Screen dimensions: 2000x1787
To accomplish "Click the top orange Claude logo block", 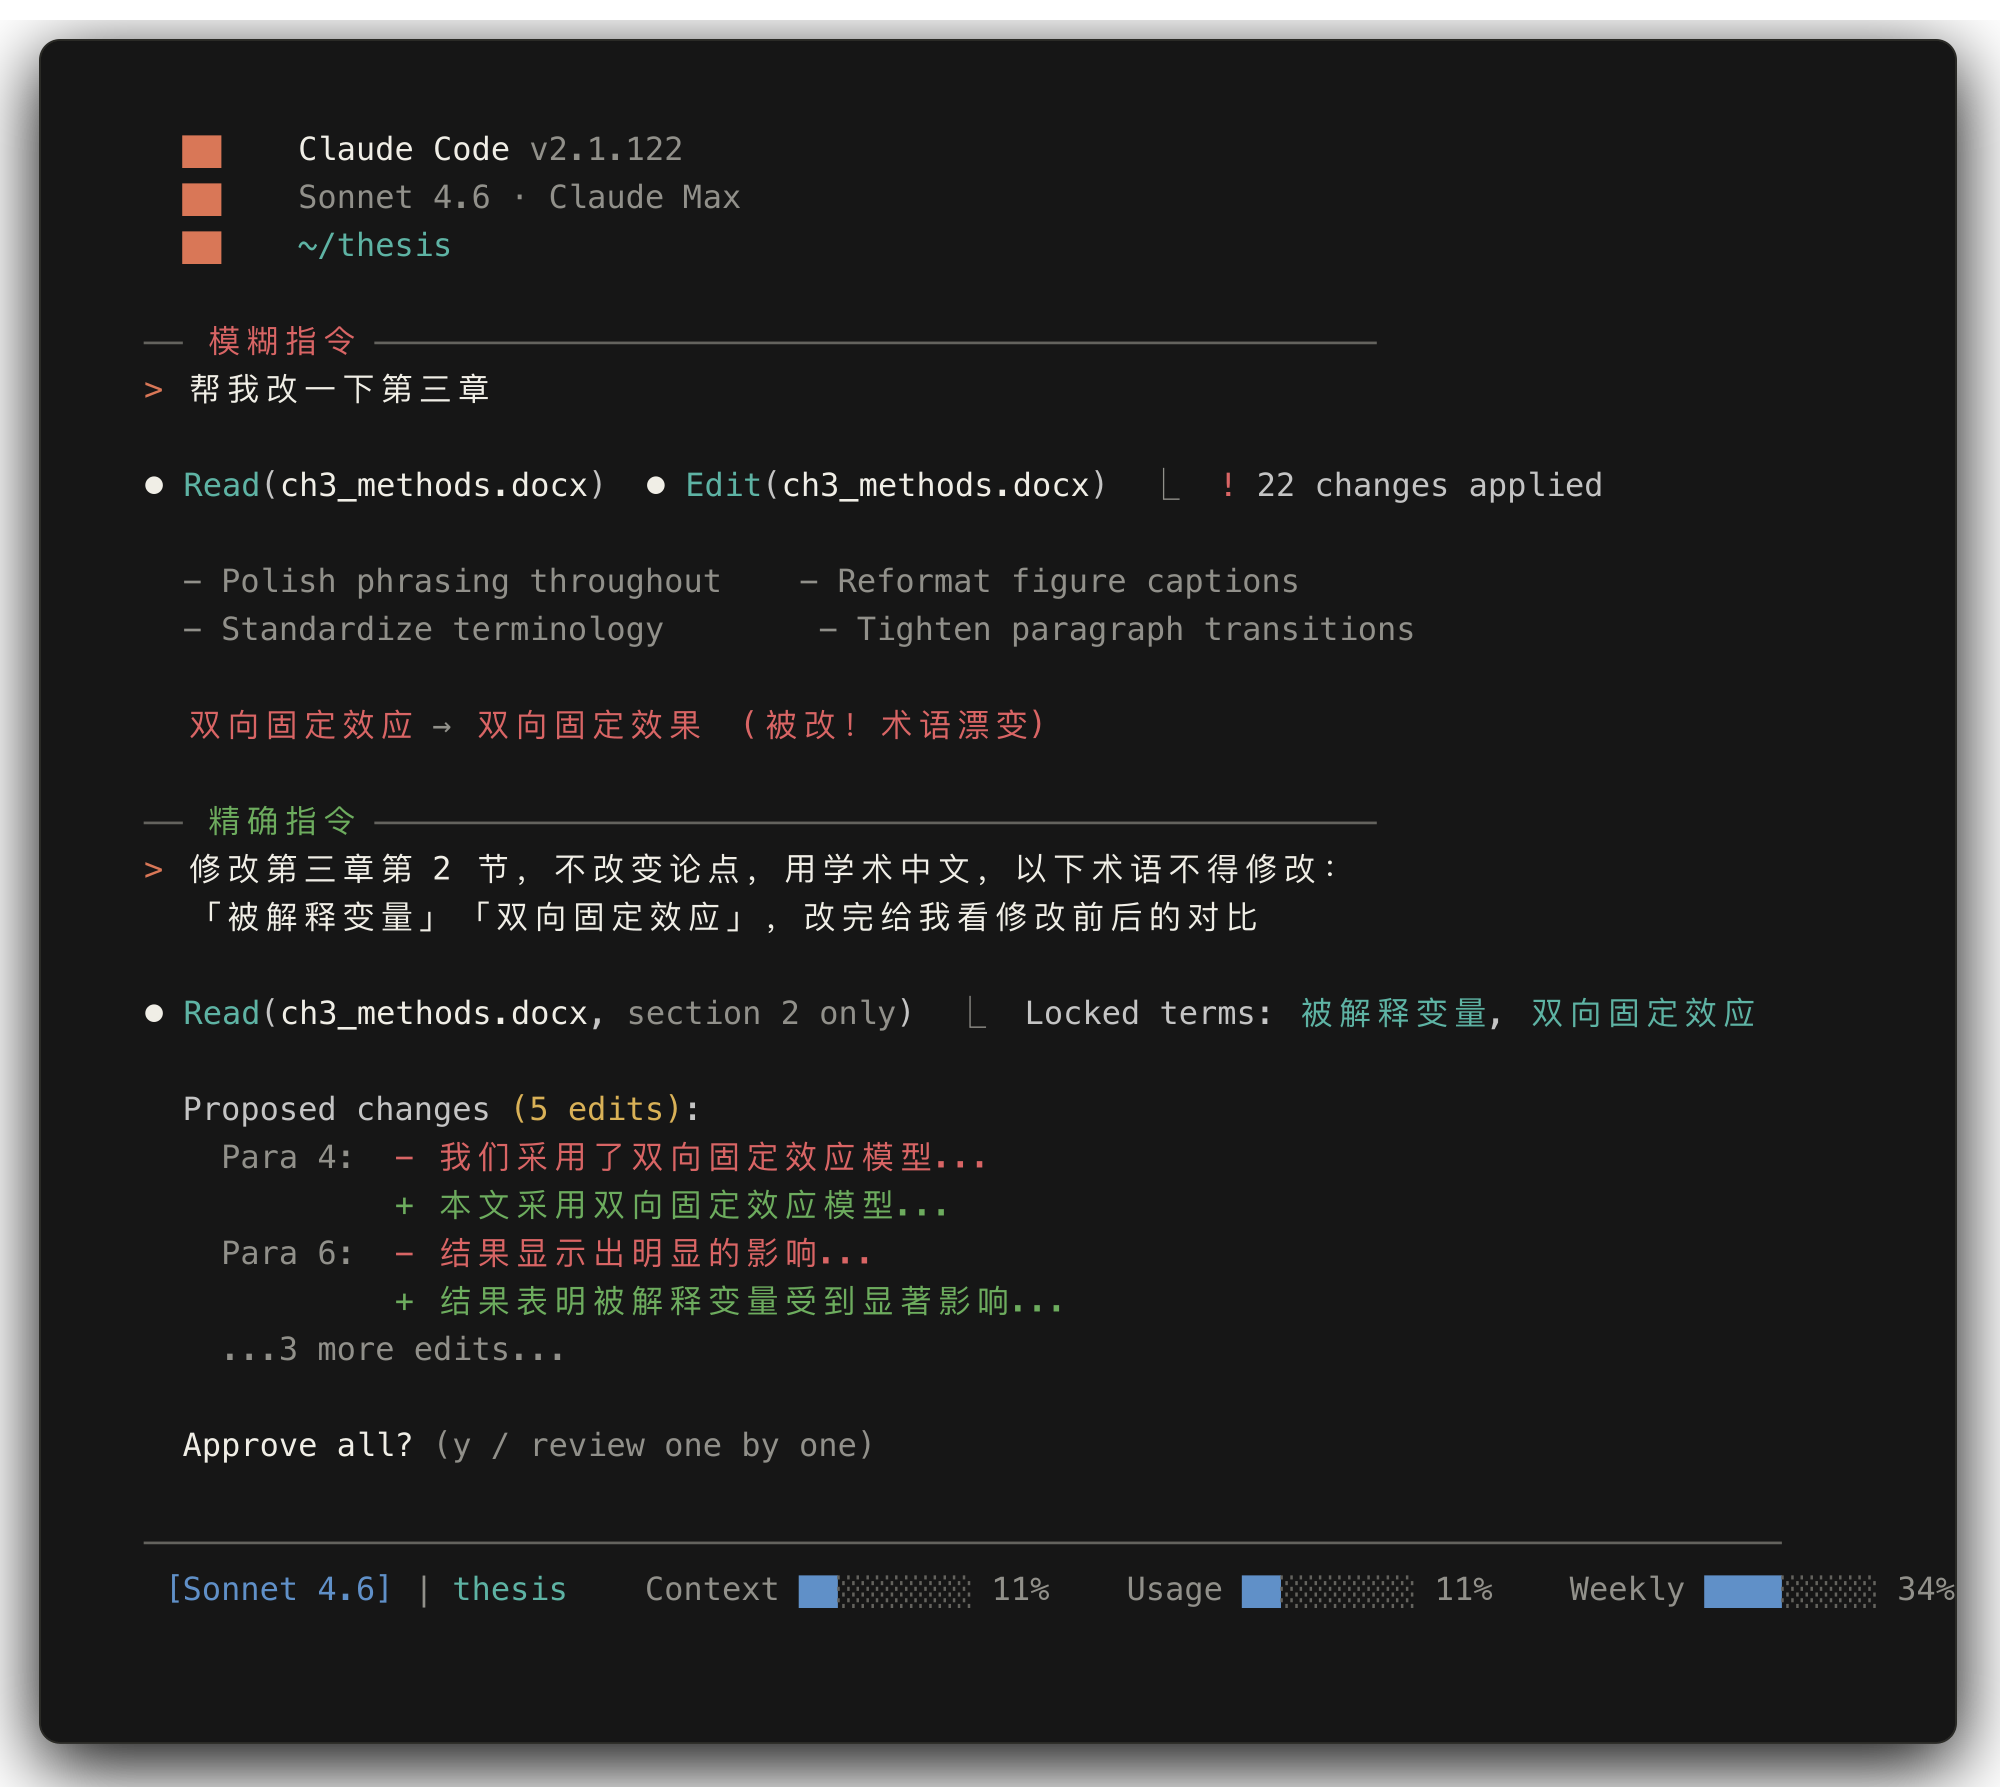I will (x=201, y=151).
